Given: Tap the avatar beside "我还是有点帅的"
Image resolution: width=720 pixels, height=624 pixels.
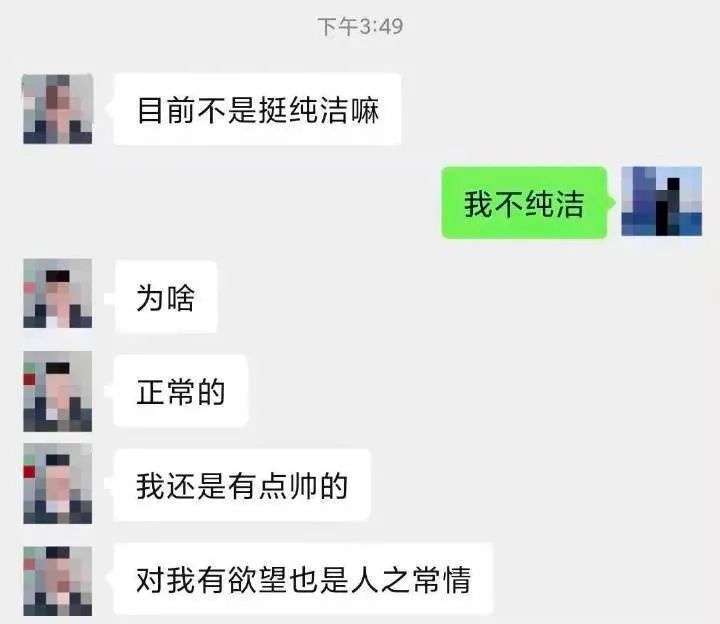Looking at the screenshot, I should coord(58,484).
